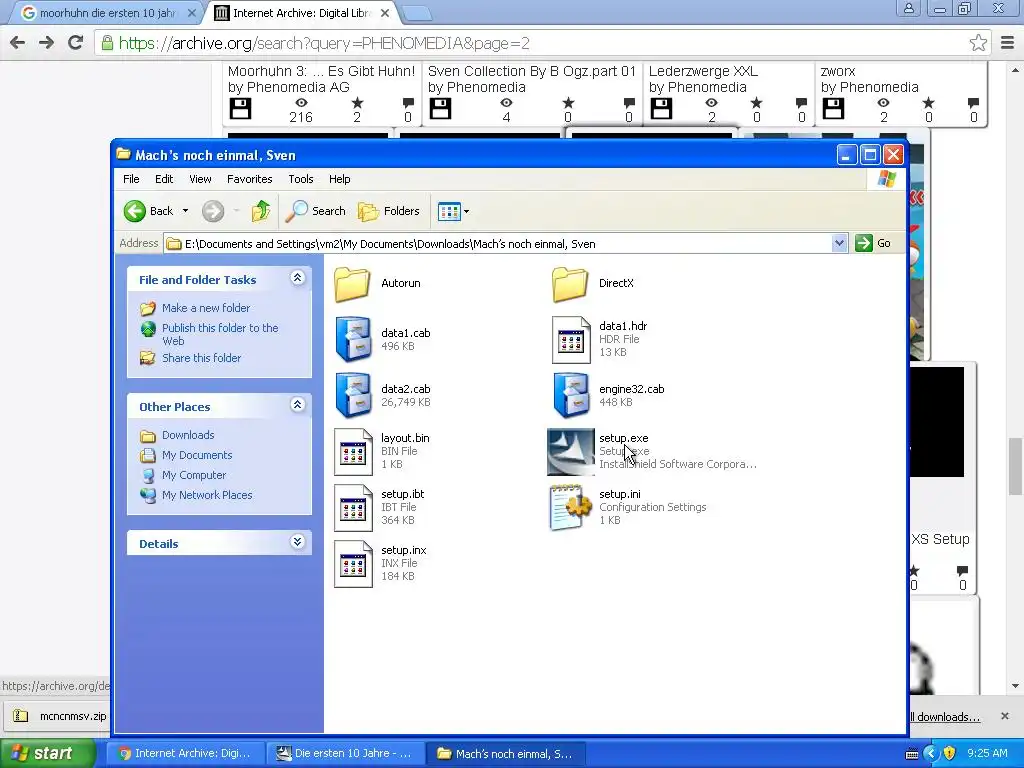Click the security shield tray icon
This screenshot has width=1024, height=768.
click(x=949, y=753)
